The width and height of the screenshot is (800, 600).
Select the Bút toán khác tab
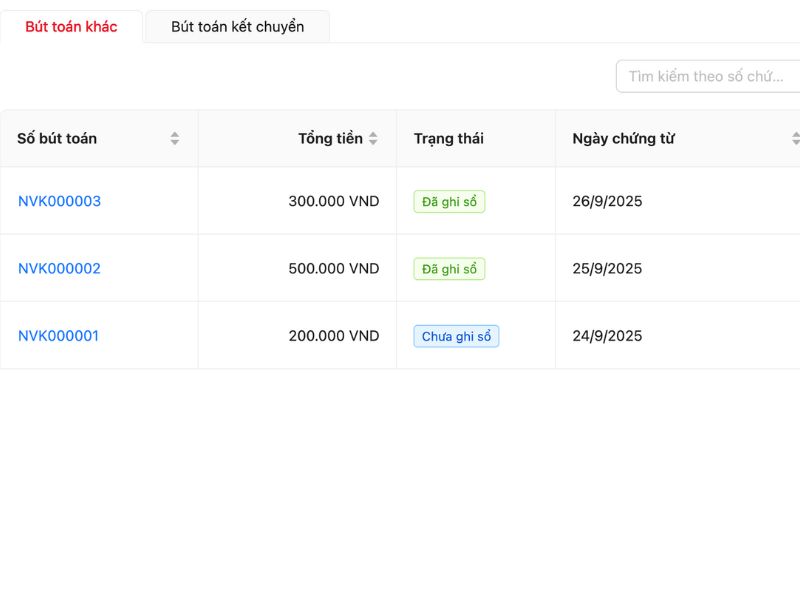click(71, 27)
